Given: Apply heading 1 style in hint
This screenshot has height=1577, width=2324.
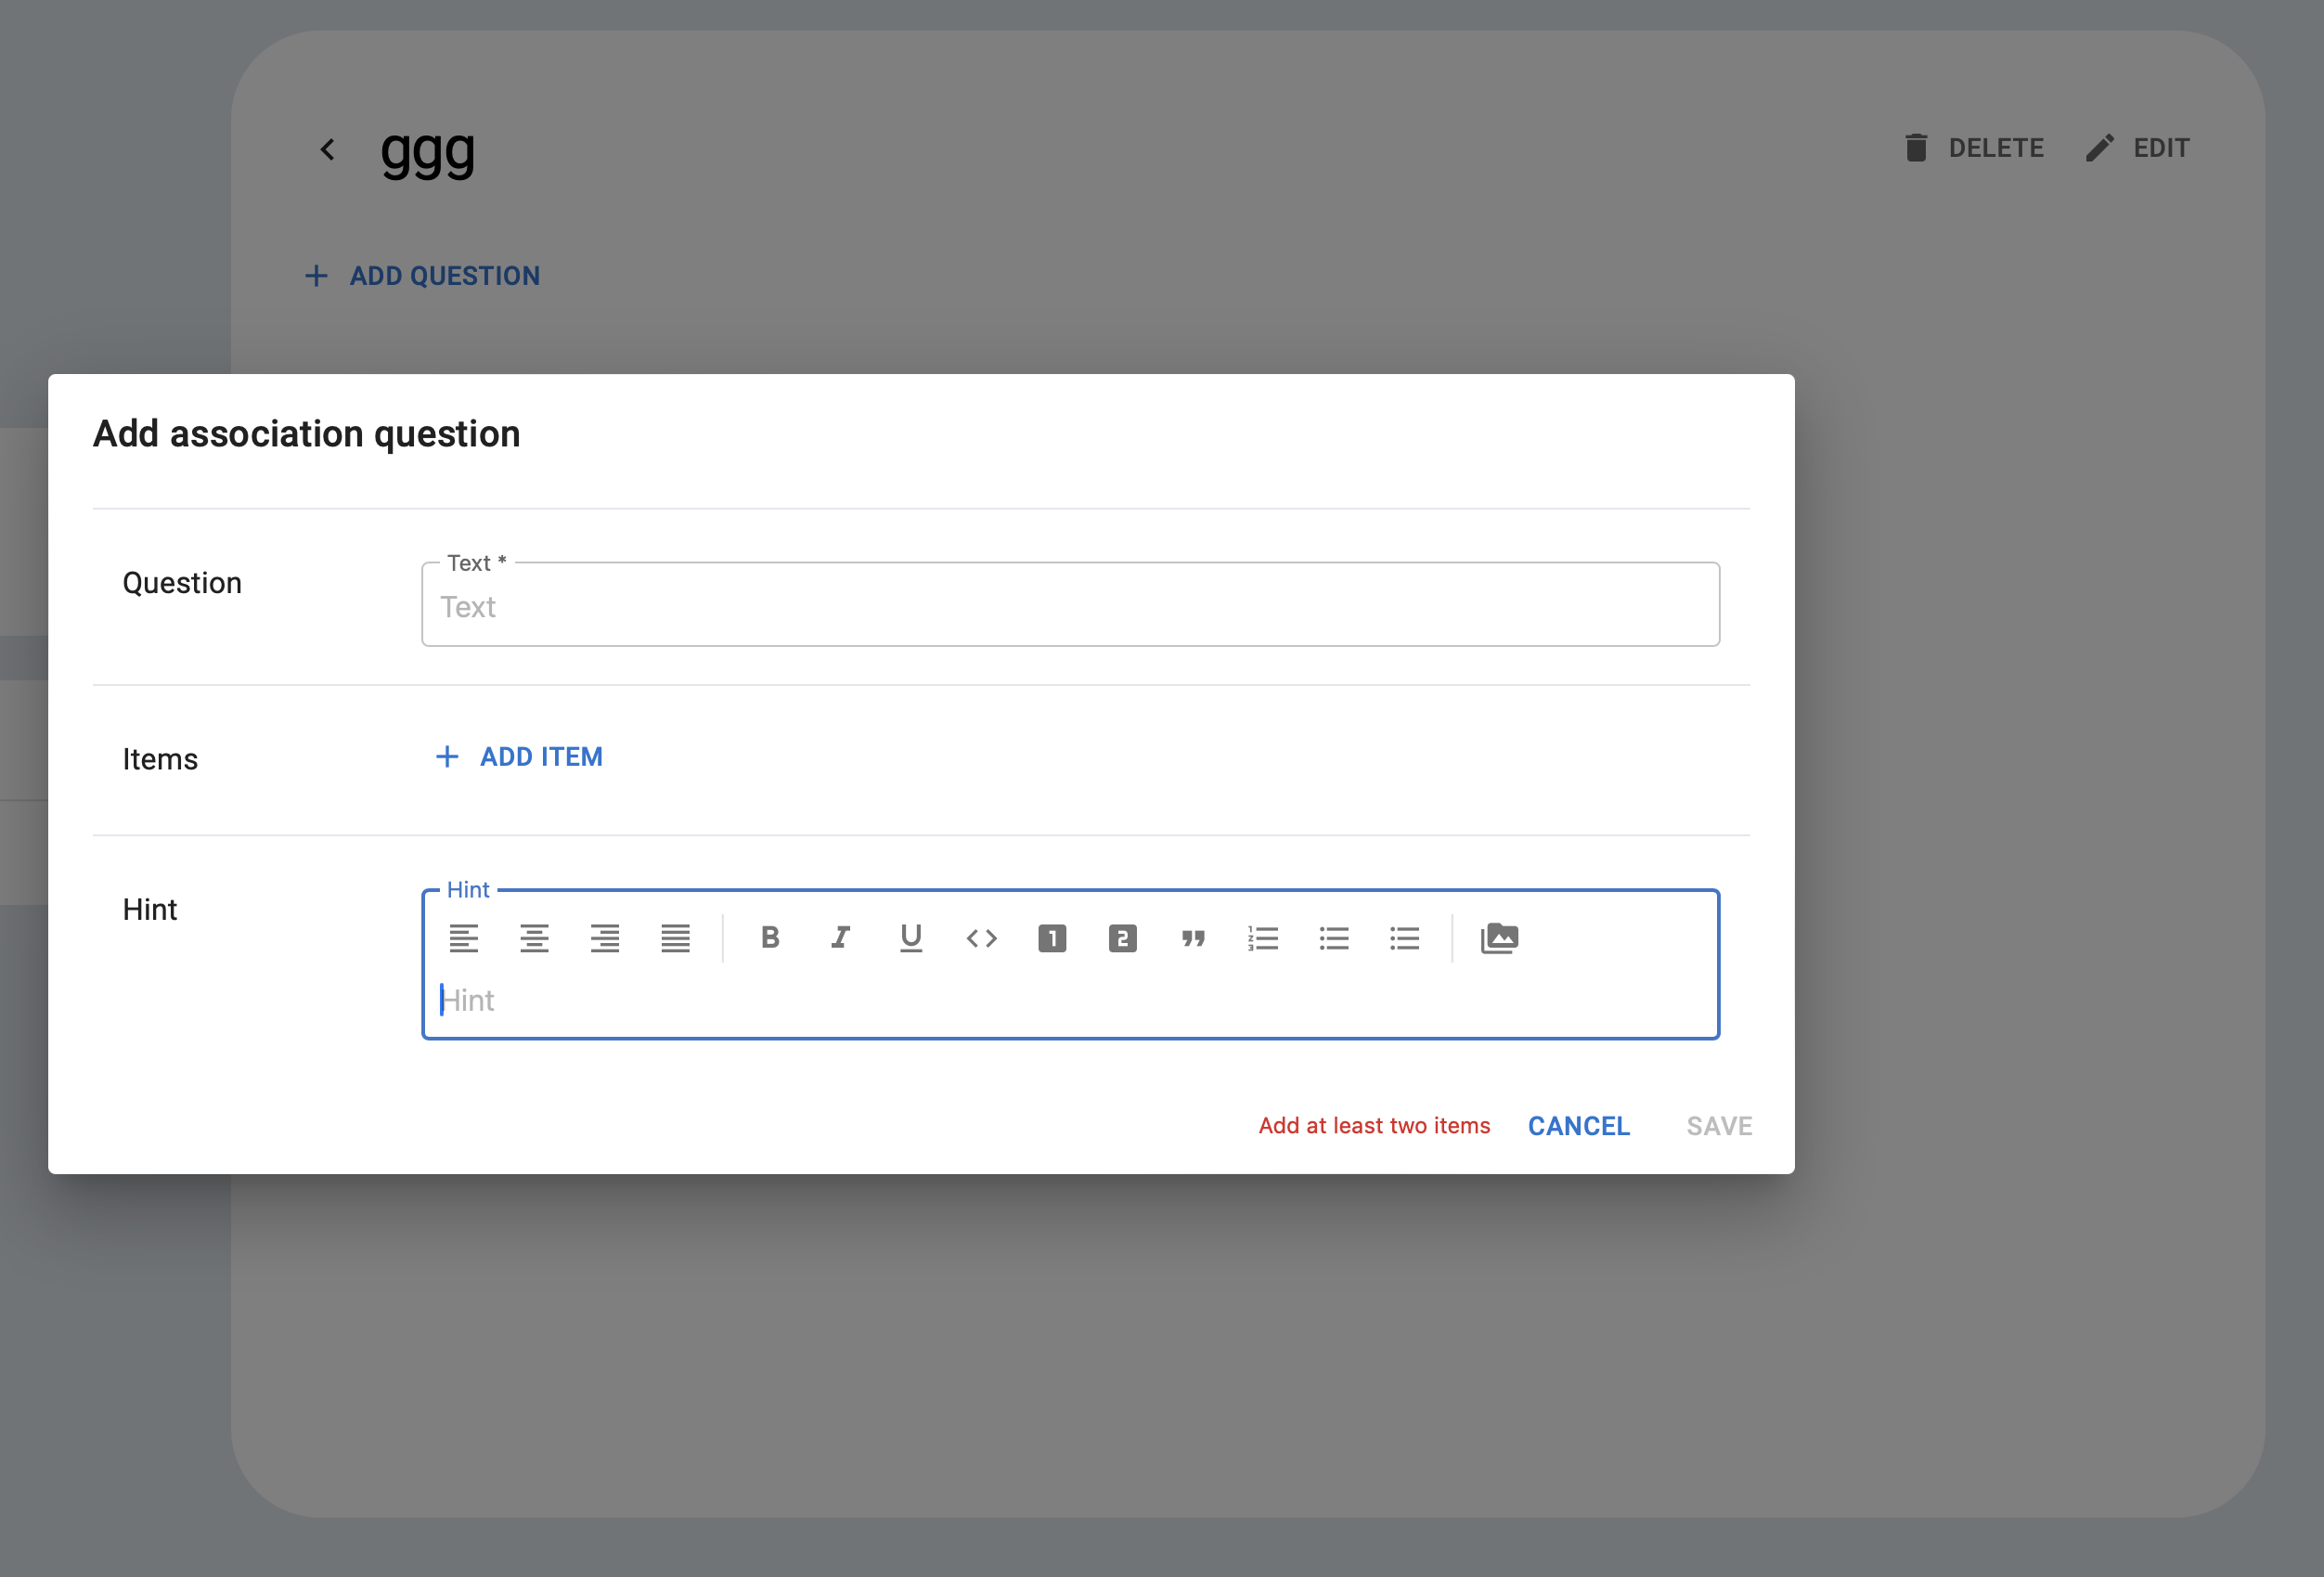Looking at the screenshot, I should click(1052, 938).
